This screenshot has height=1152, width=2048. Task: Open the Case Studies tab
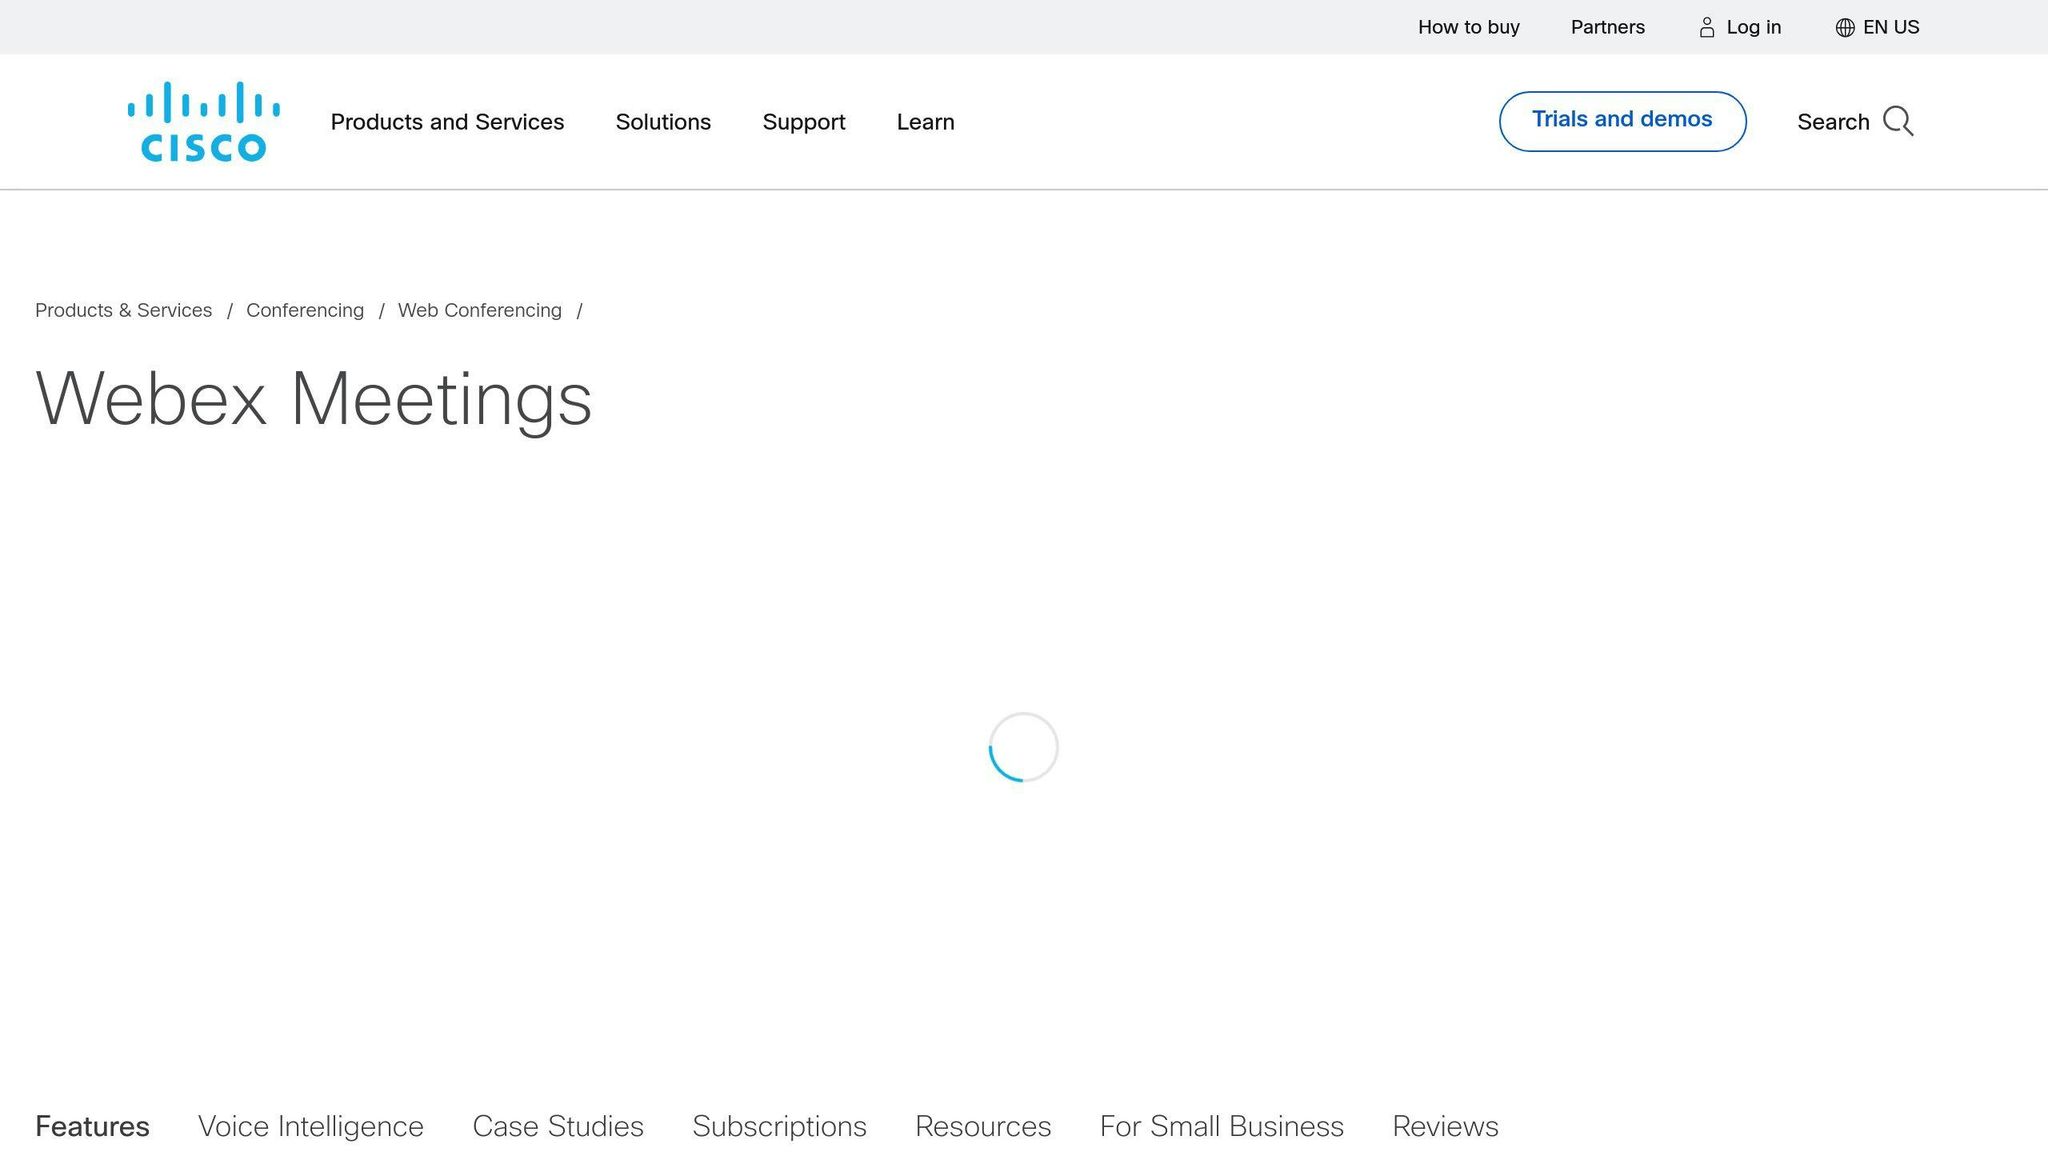click(558, 1126)
